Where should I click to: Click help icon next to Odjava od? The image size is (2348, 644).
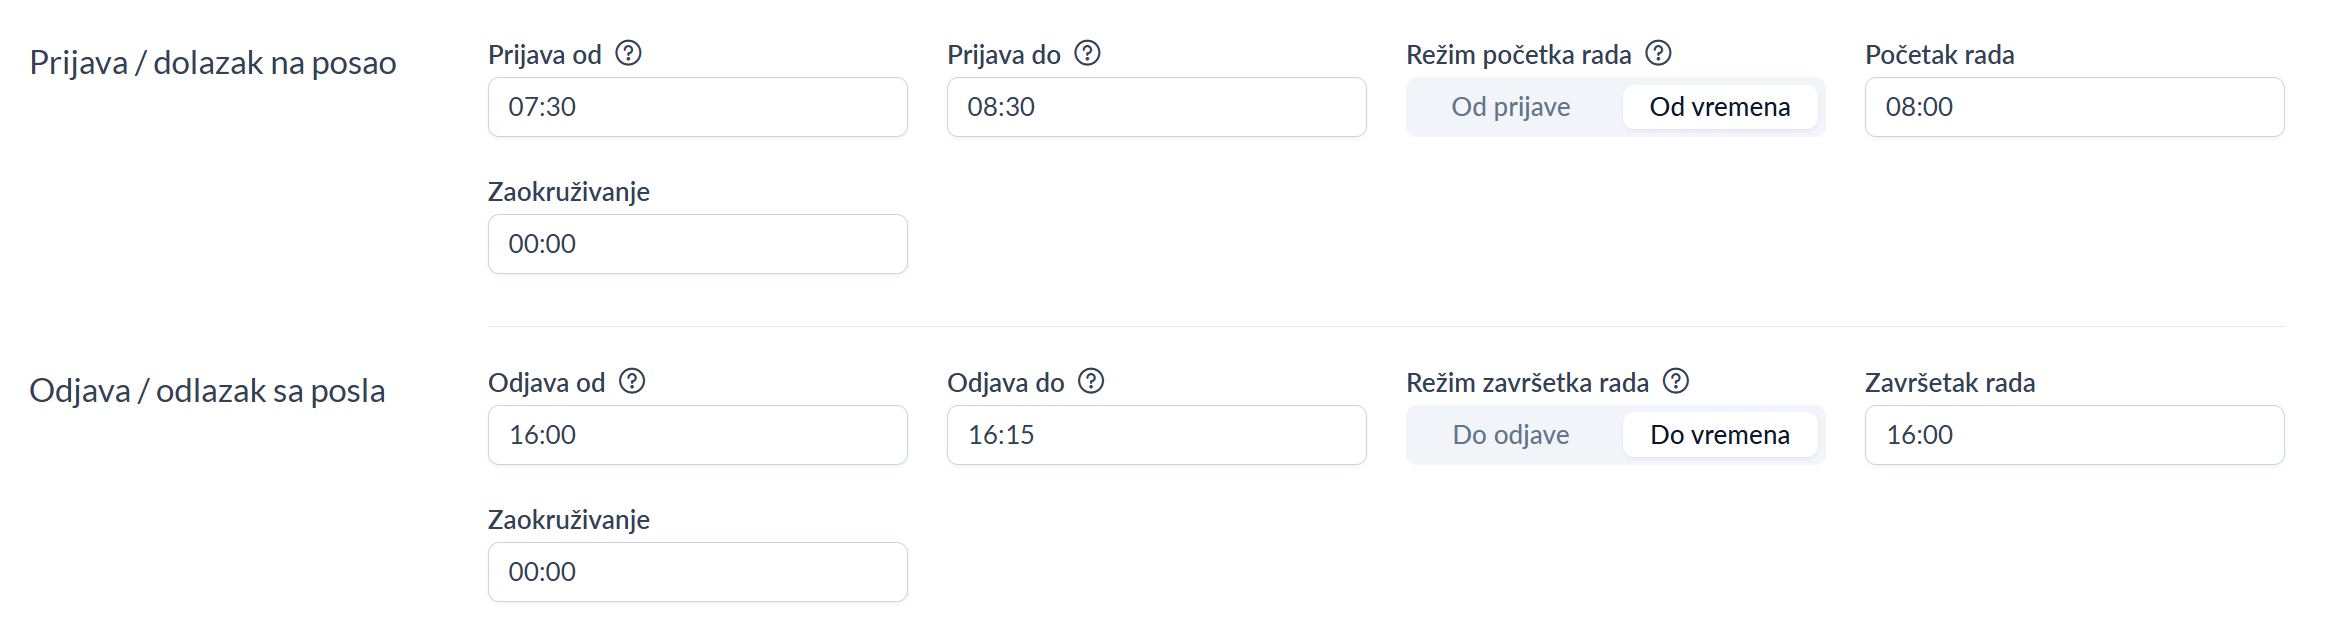[632, 381]
